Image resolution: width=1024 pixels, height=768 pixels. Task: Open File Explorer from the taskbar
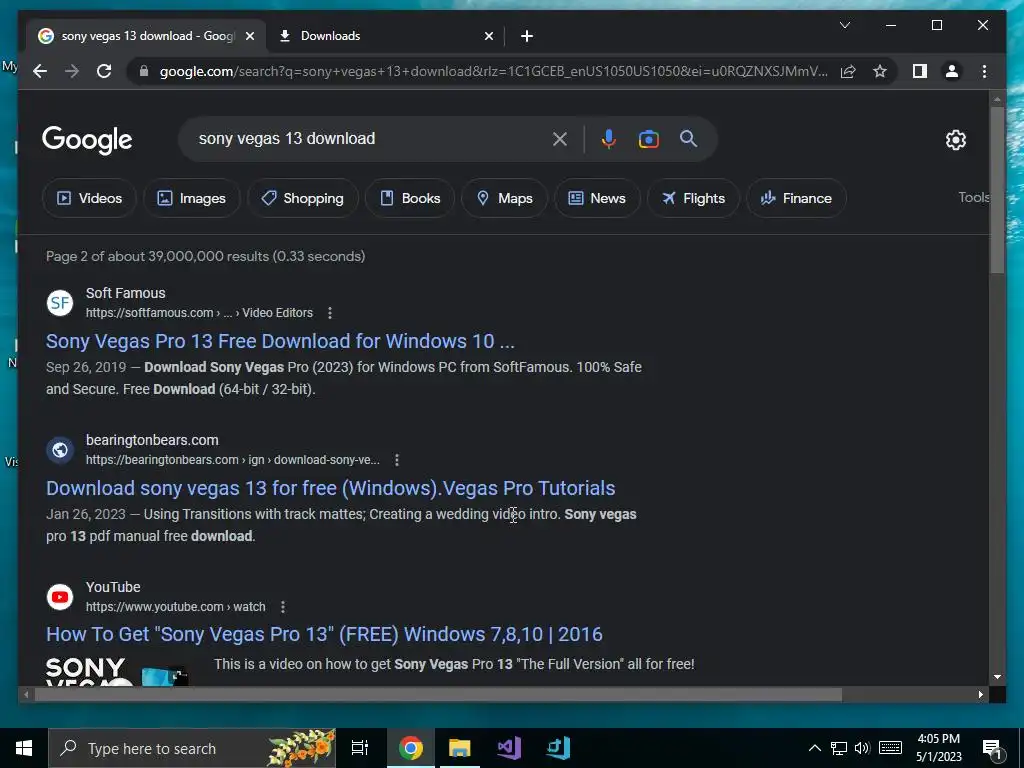point(460,748)
